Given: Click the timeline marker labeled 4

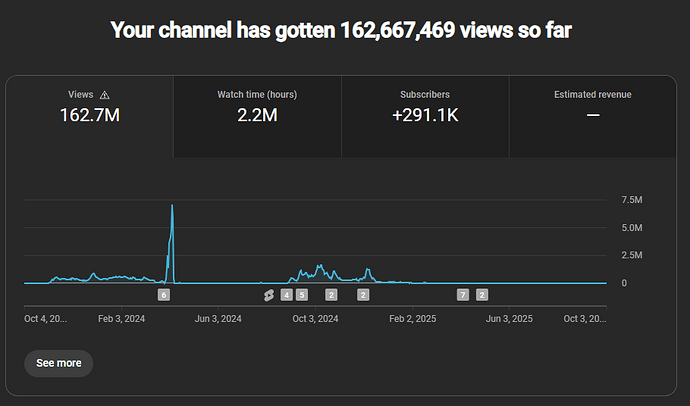Looking at the screenshot, I should click(x=286, y=295).
